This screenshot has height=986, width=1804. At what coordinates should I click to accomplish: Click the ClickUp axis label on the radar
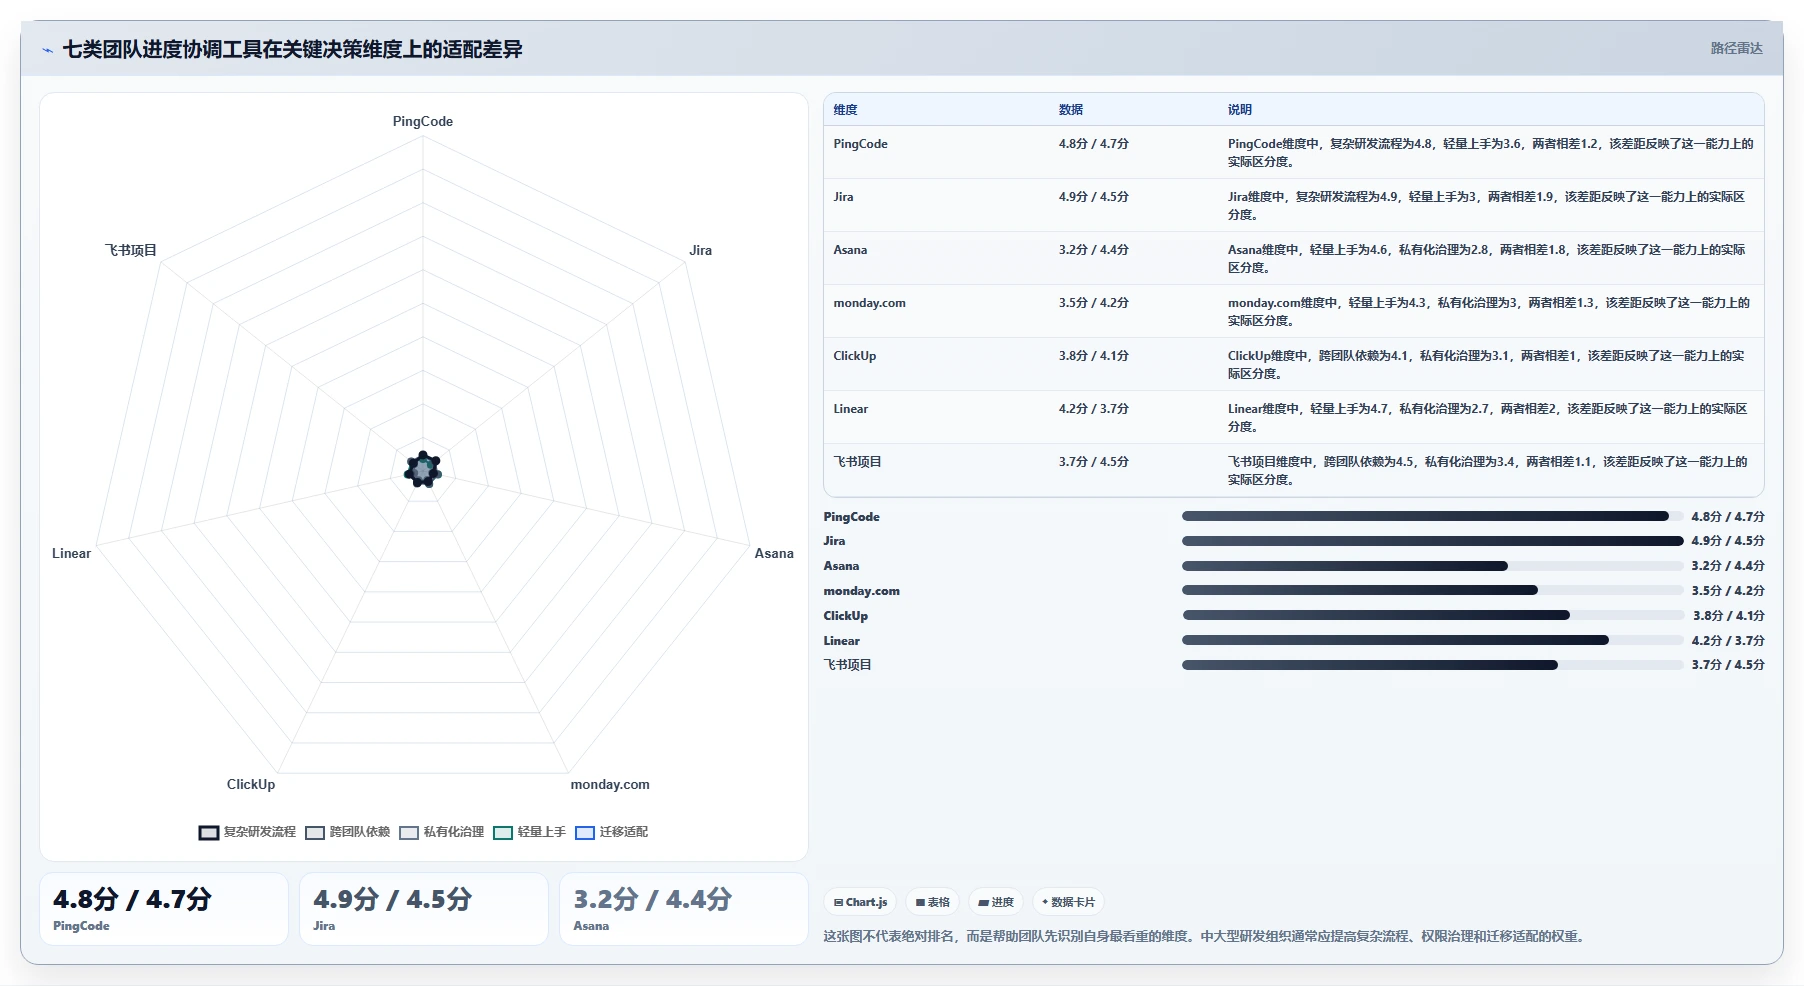point(251,784)
